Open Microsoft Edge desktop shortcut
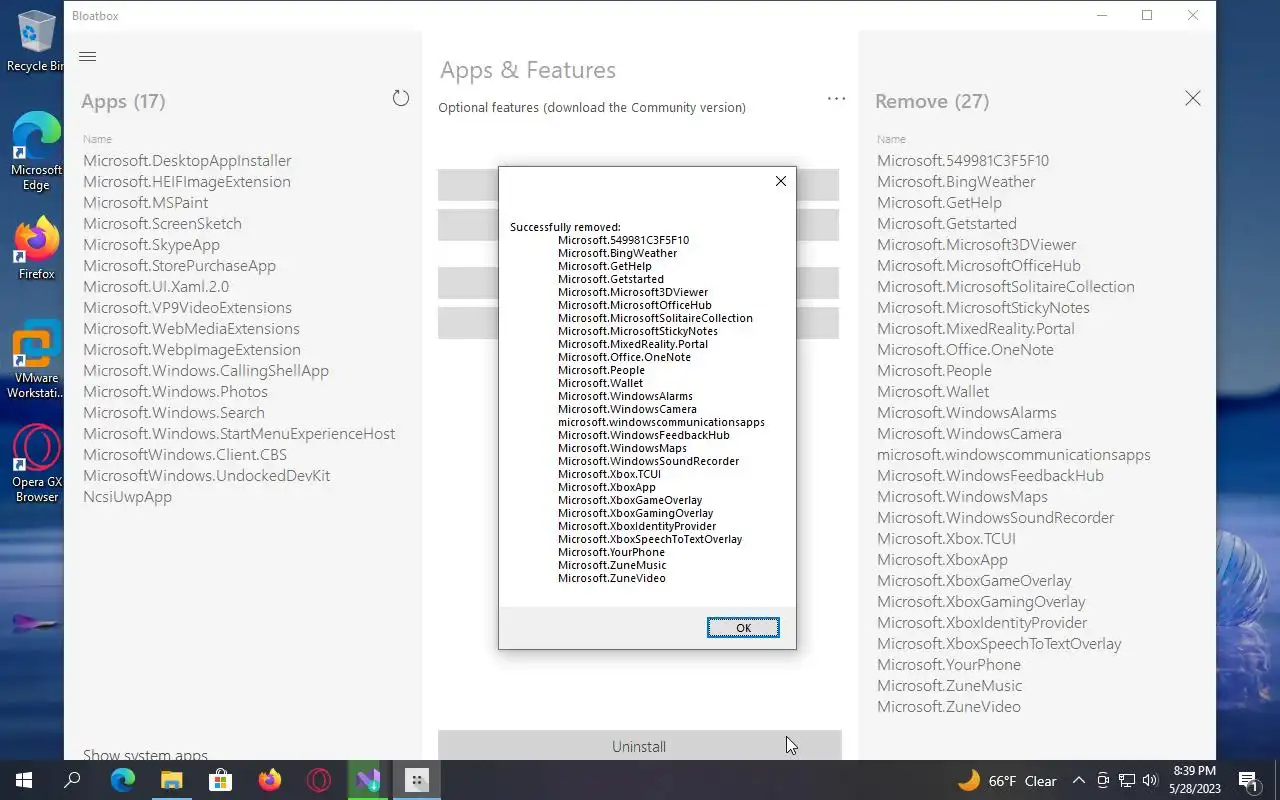This screenshot has width=1280, height=800. coord(36,151)
